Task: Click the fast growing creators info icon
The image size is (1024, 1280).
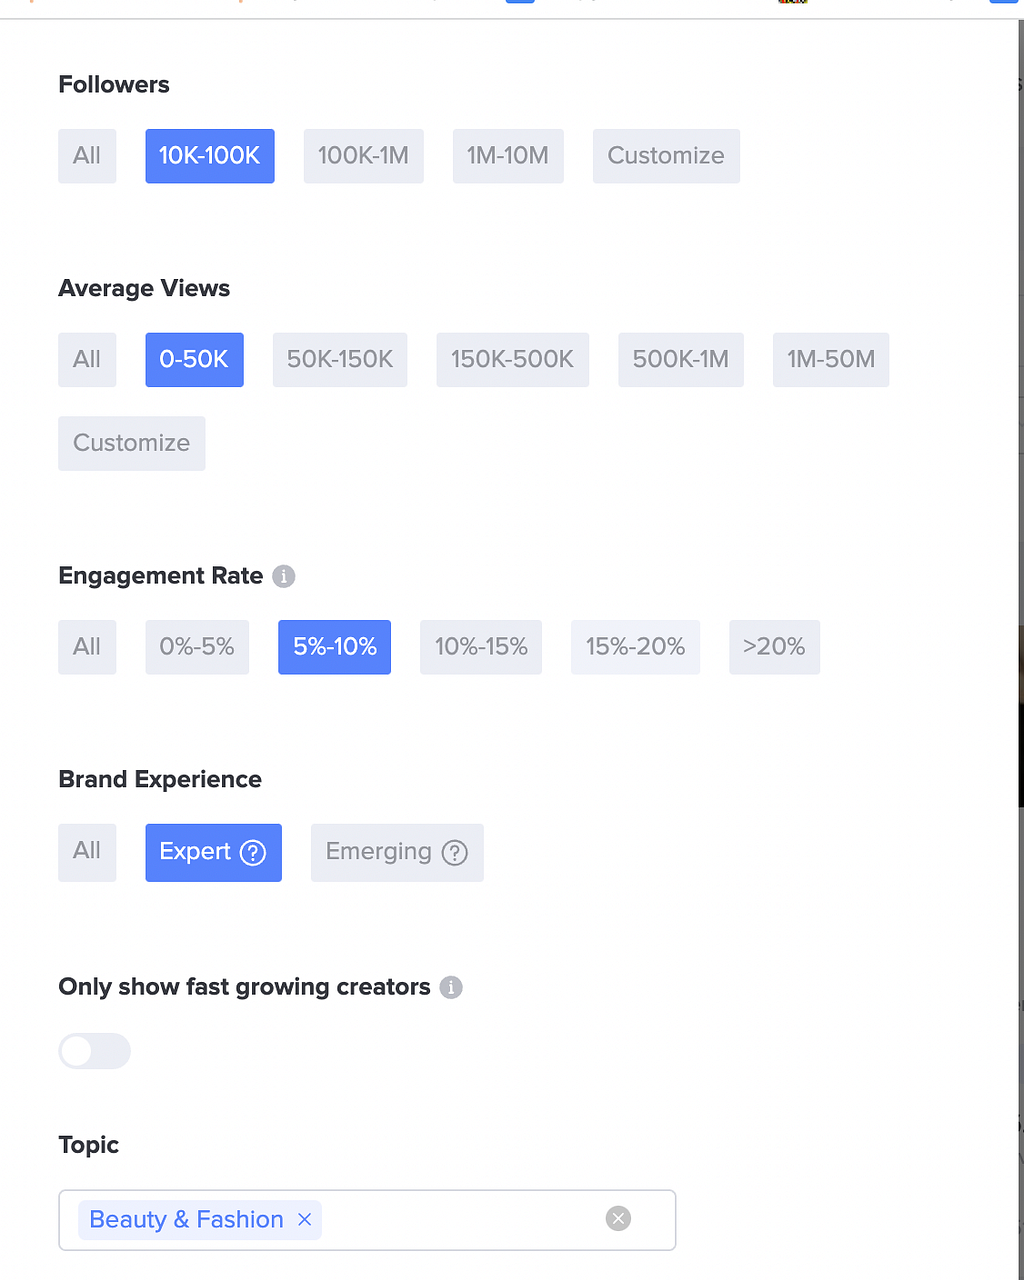Action: [452, 988]
